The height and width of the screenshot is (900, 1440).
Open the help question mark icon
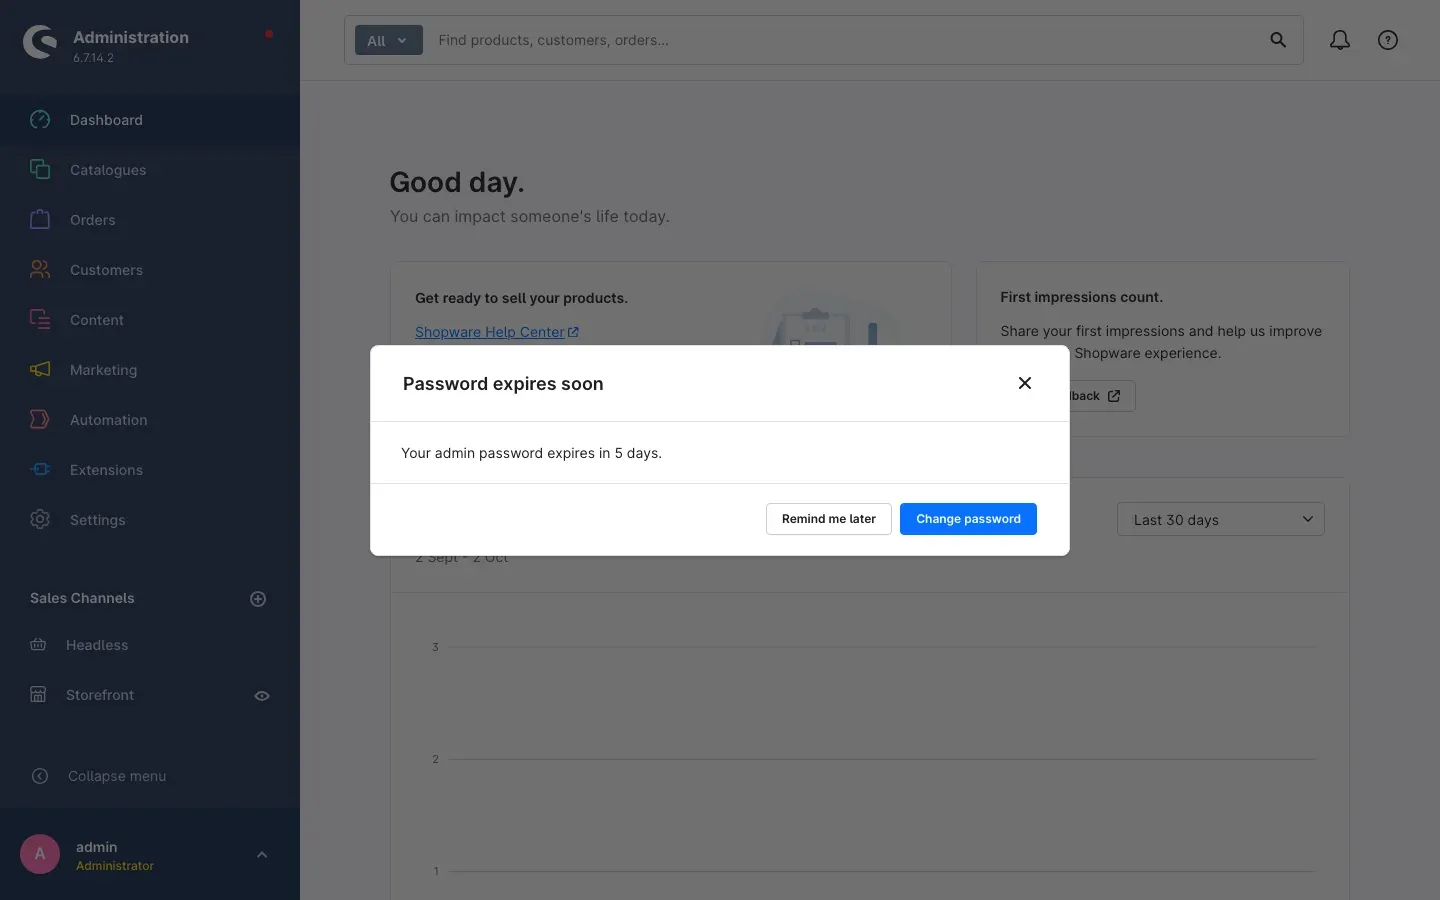1388,40
